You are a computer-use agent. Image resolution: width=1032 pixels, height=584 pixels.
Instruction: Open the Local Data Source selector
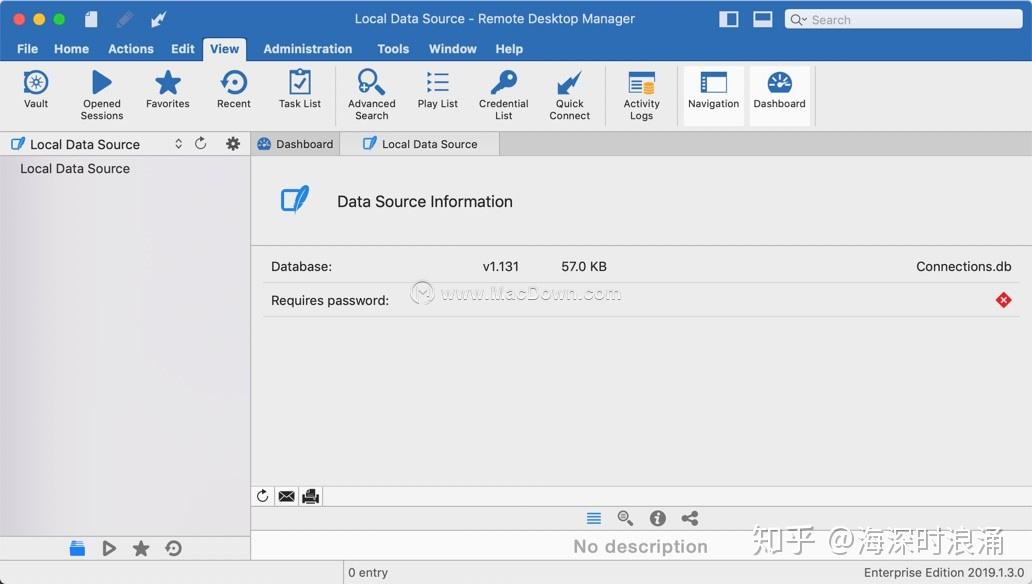tap(178, 143)
